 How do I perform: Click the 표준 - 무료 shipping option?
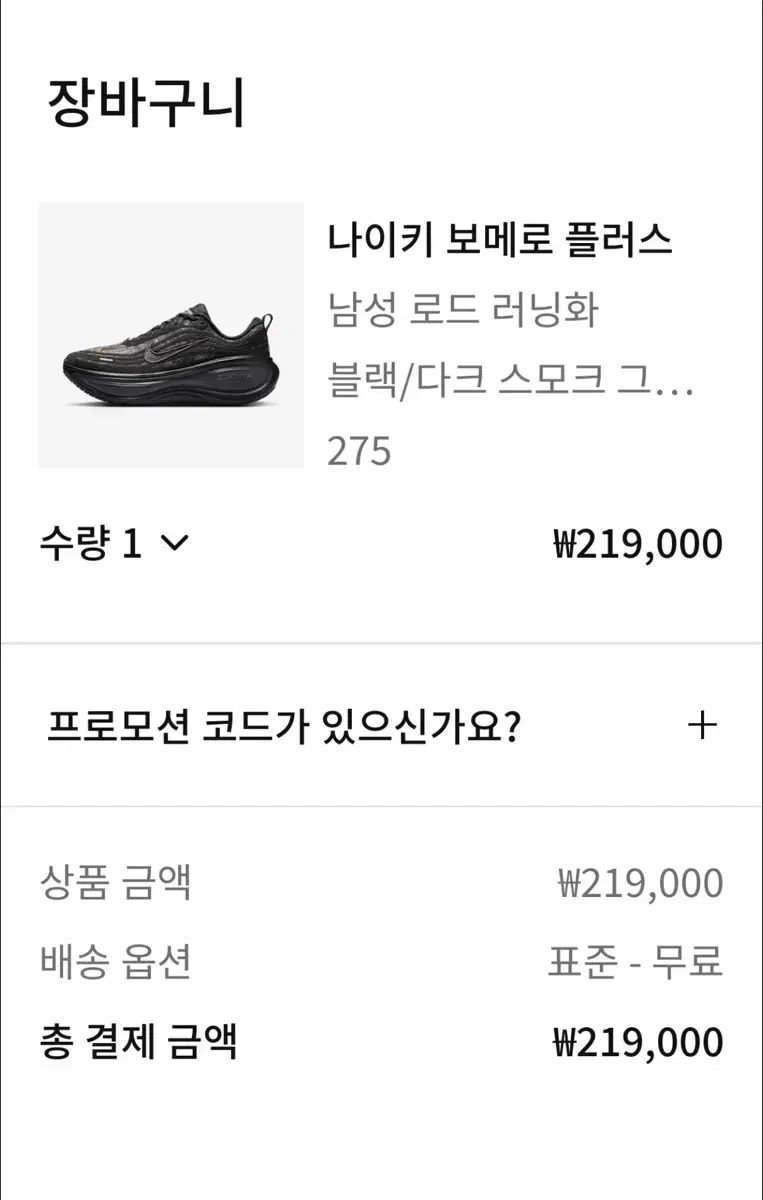coord(635,962)
